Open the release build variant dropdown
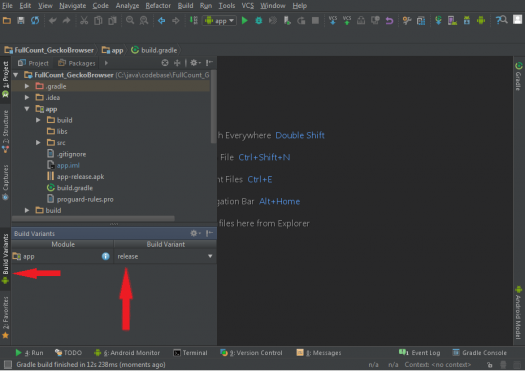The width and height of the screenshot is (525, 372). point(210,256)
